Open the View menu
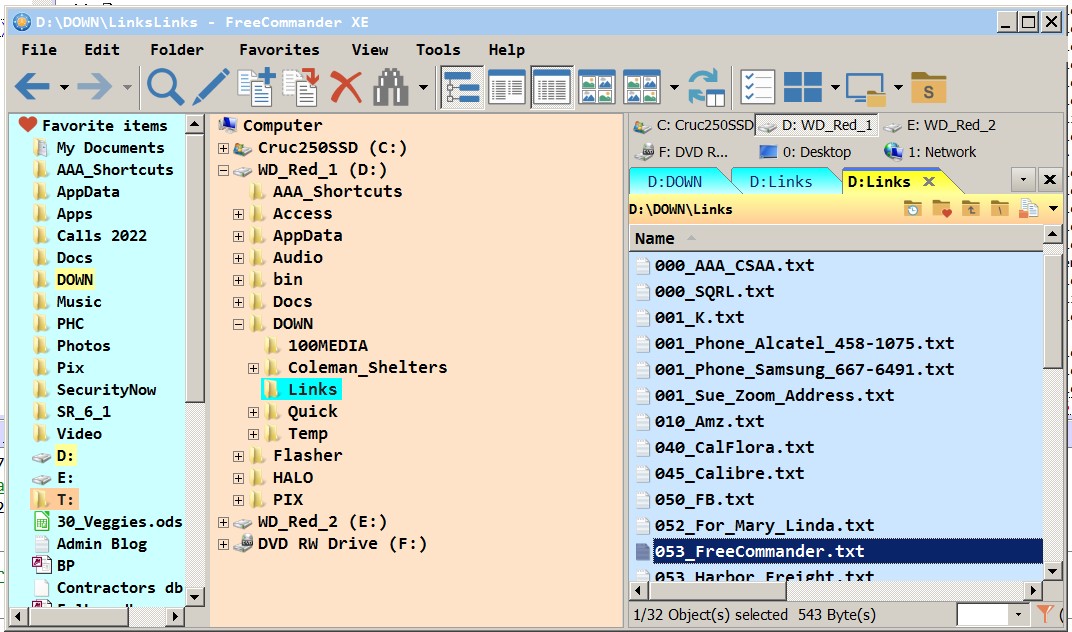Image resolution: width=1072 pixels, height=632 pixels. click(370, 49)
